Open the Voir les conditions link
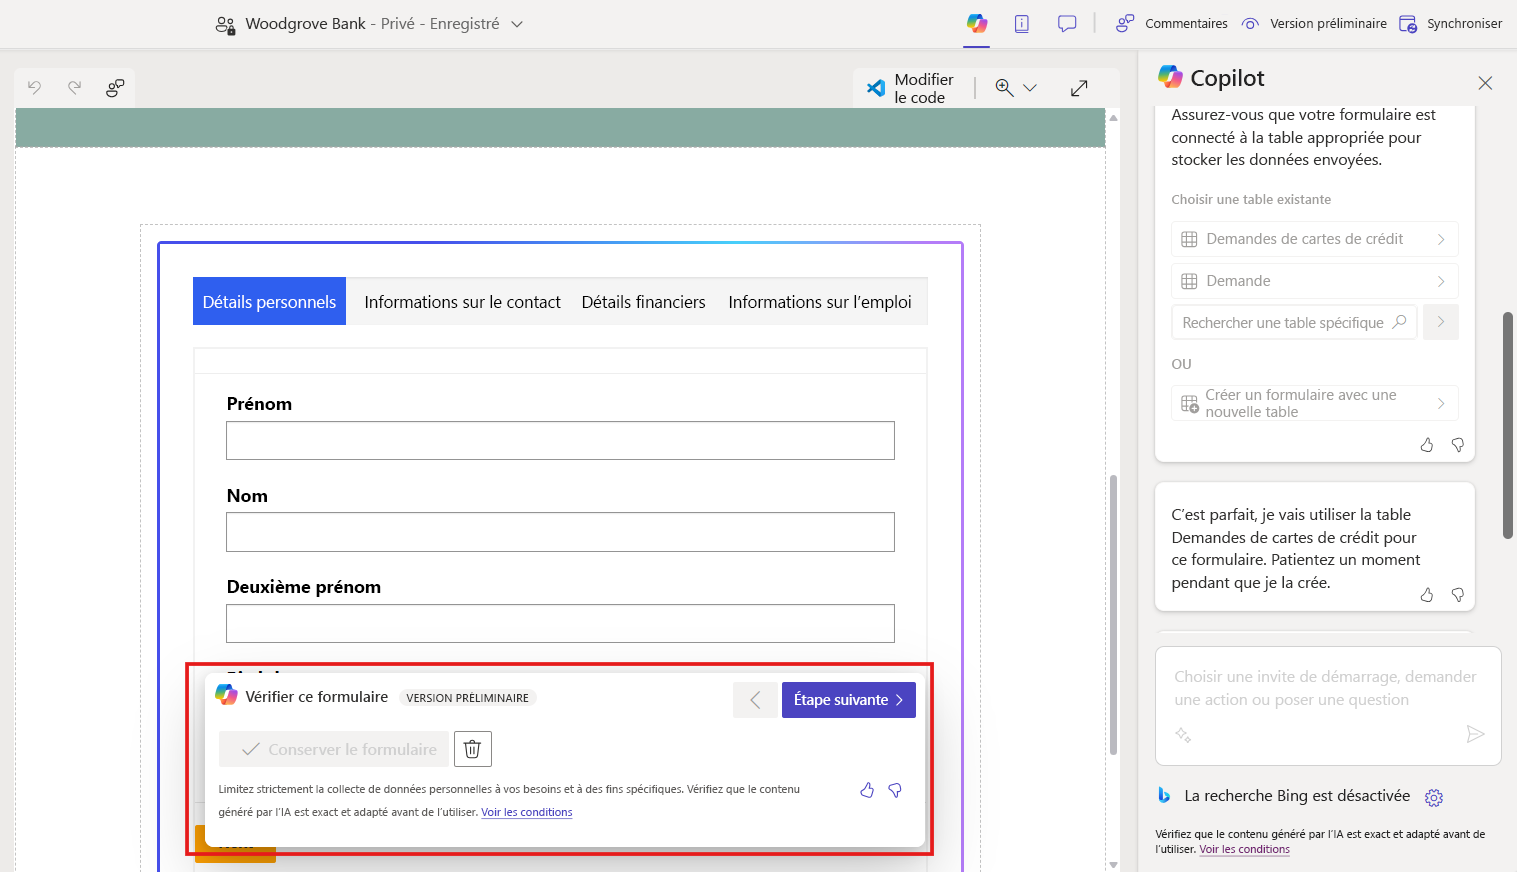 (x=527, y=812)
